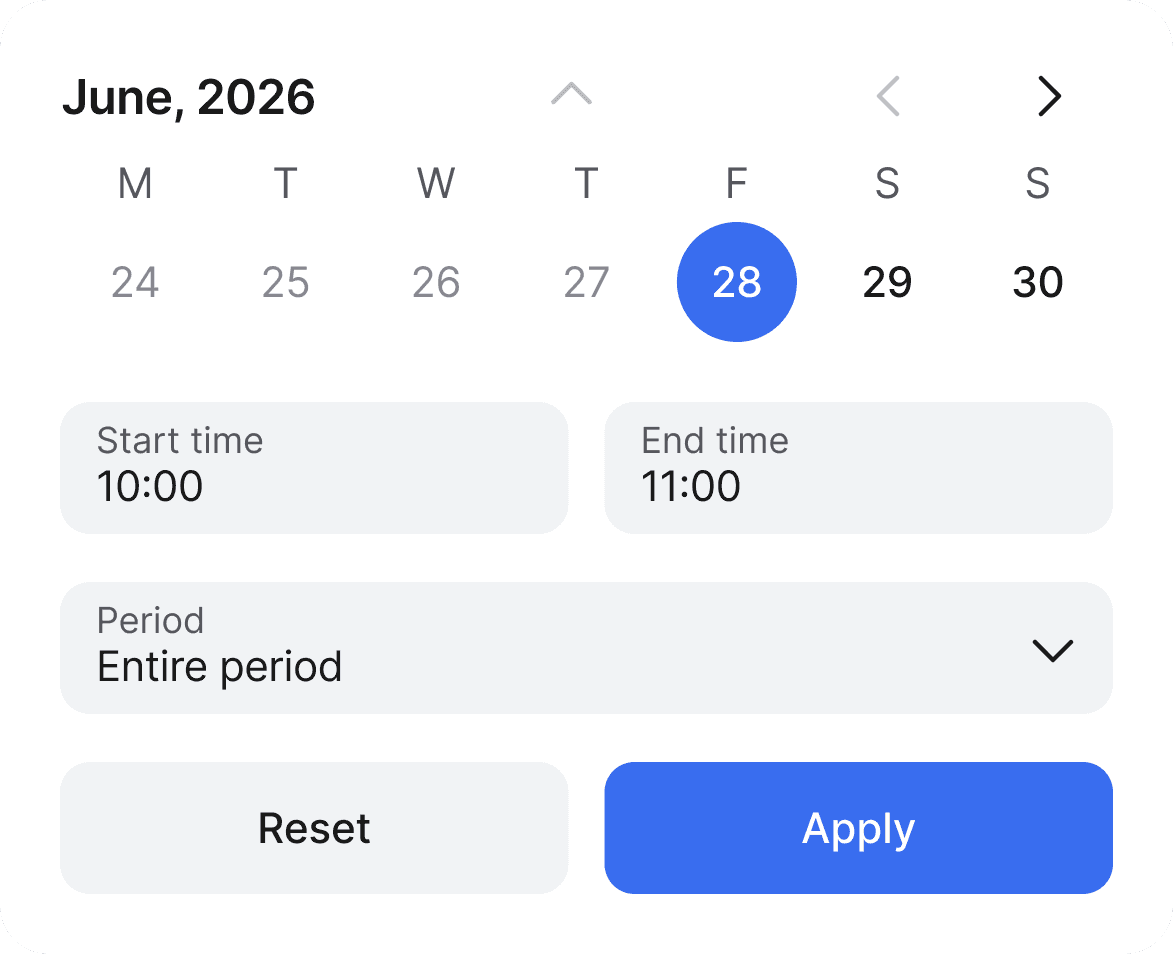The width and height of the screenshot is (1173, 954).
Task: Click the 10:00 start time value
Action: coord(149,487)
